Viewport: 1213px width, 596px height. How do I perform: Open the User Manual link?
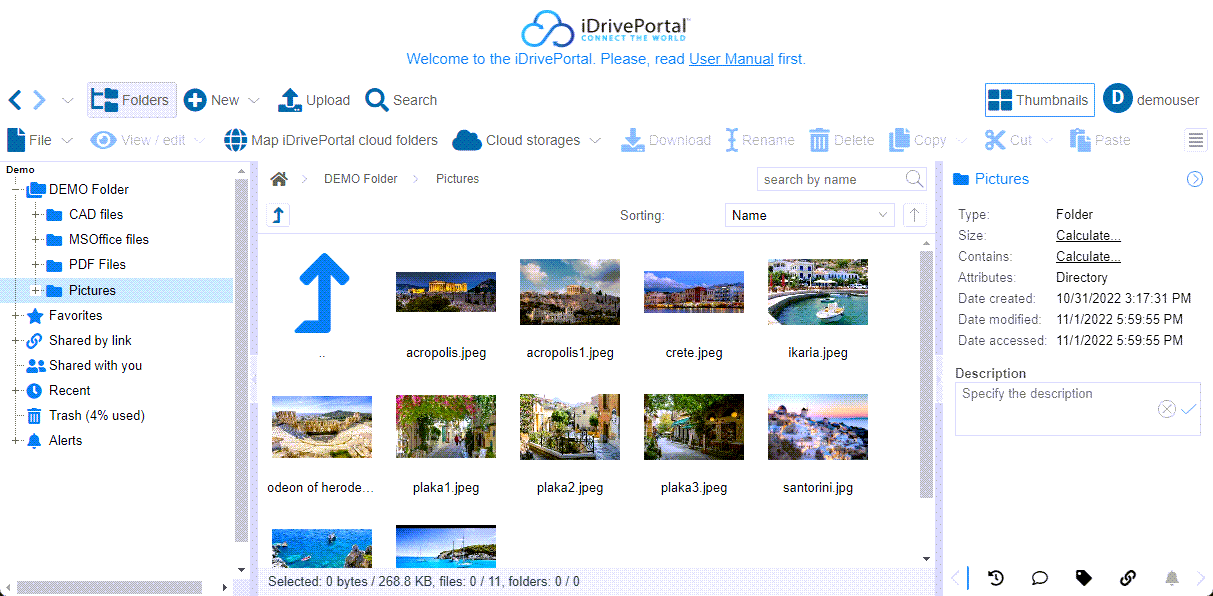(x=731, y=59)
